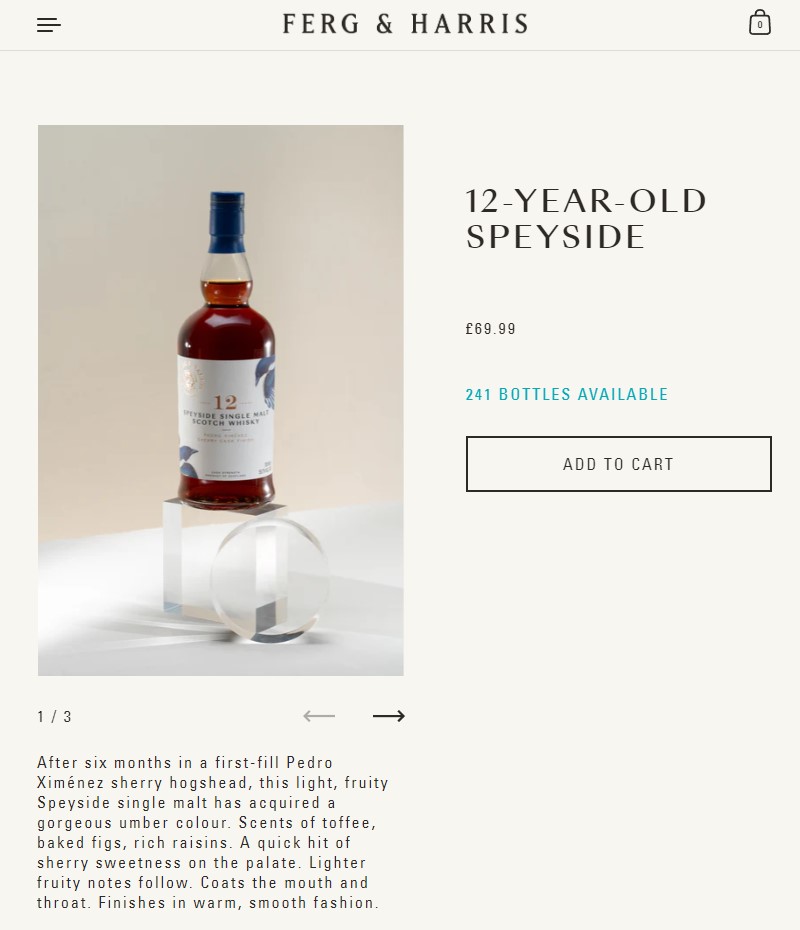Go to next product image arrow
The image size is (800, 930).
tap(389, 716)
